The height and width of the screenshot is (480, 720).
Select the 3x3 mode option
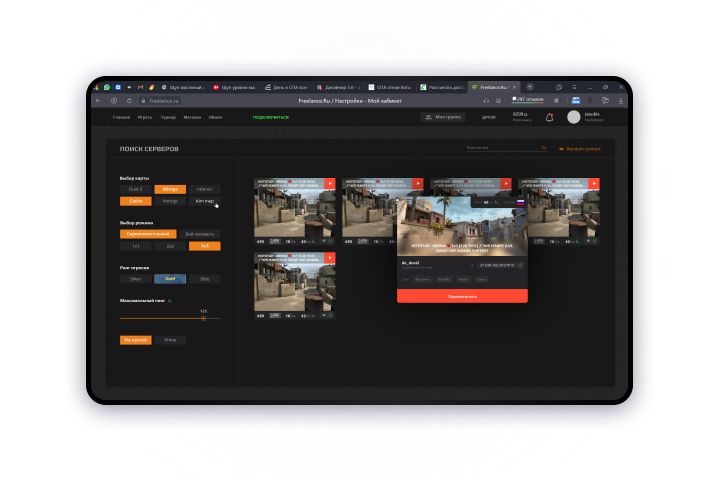(205, 246)
